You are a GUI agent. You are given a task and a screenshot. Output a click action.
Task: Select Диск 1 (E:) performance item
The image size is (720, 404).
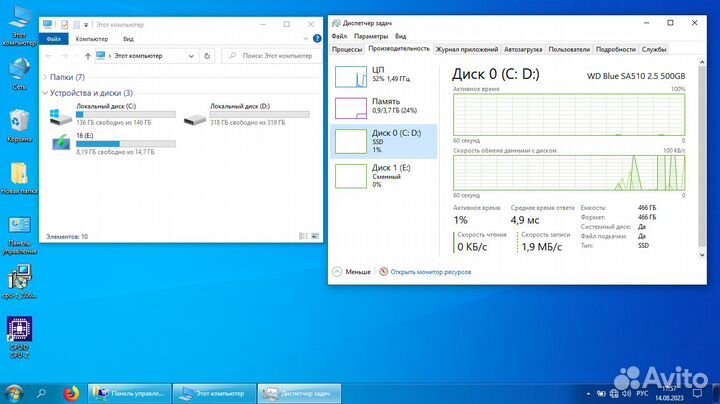pyautogui.click(x=384, y=176)
